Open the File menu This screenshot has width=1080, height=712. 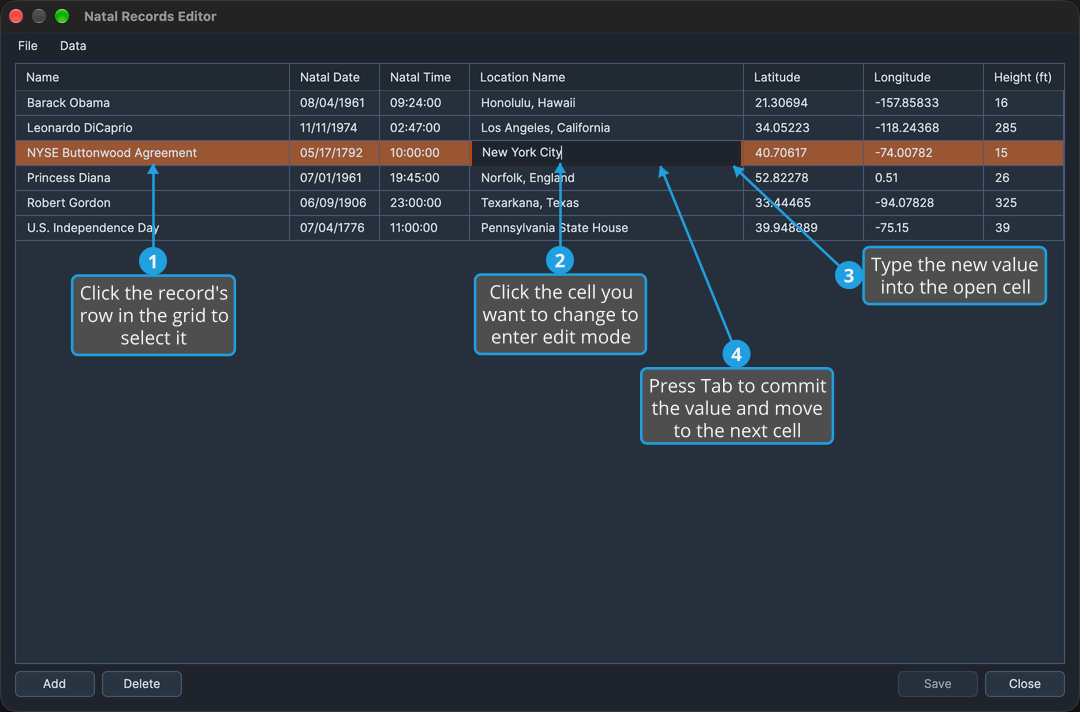pos(28,46)
